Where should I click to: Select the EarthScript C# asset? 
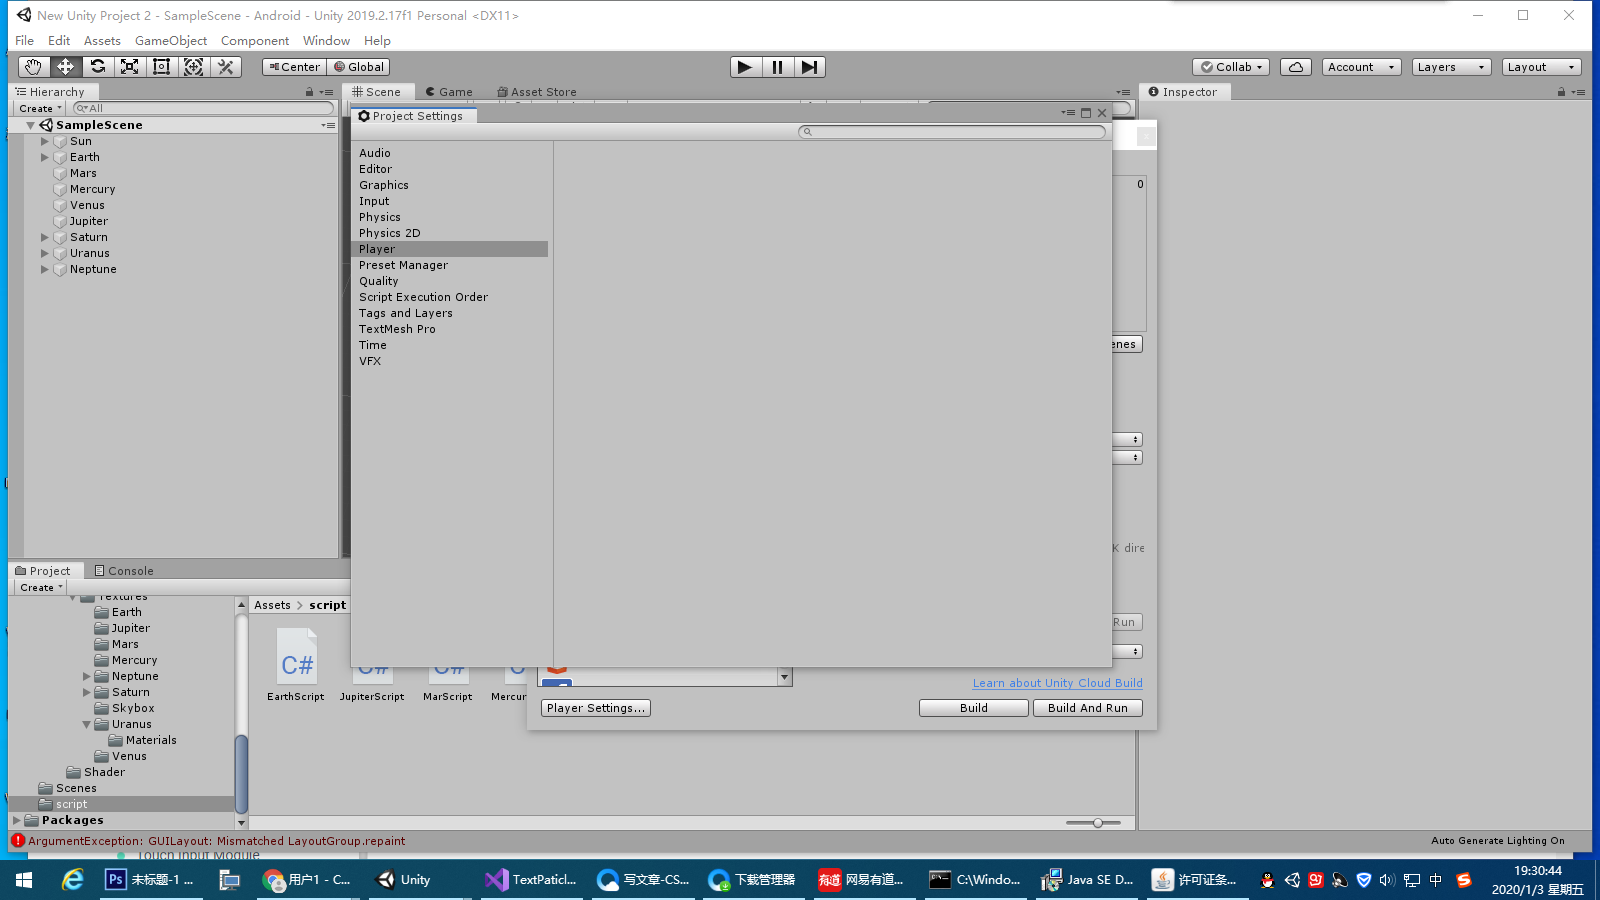296,665
